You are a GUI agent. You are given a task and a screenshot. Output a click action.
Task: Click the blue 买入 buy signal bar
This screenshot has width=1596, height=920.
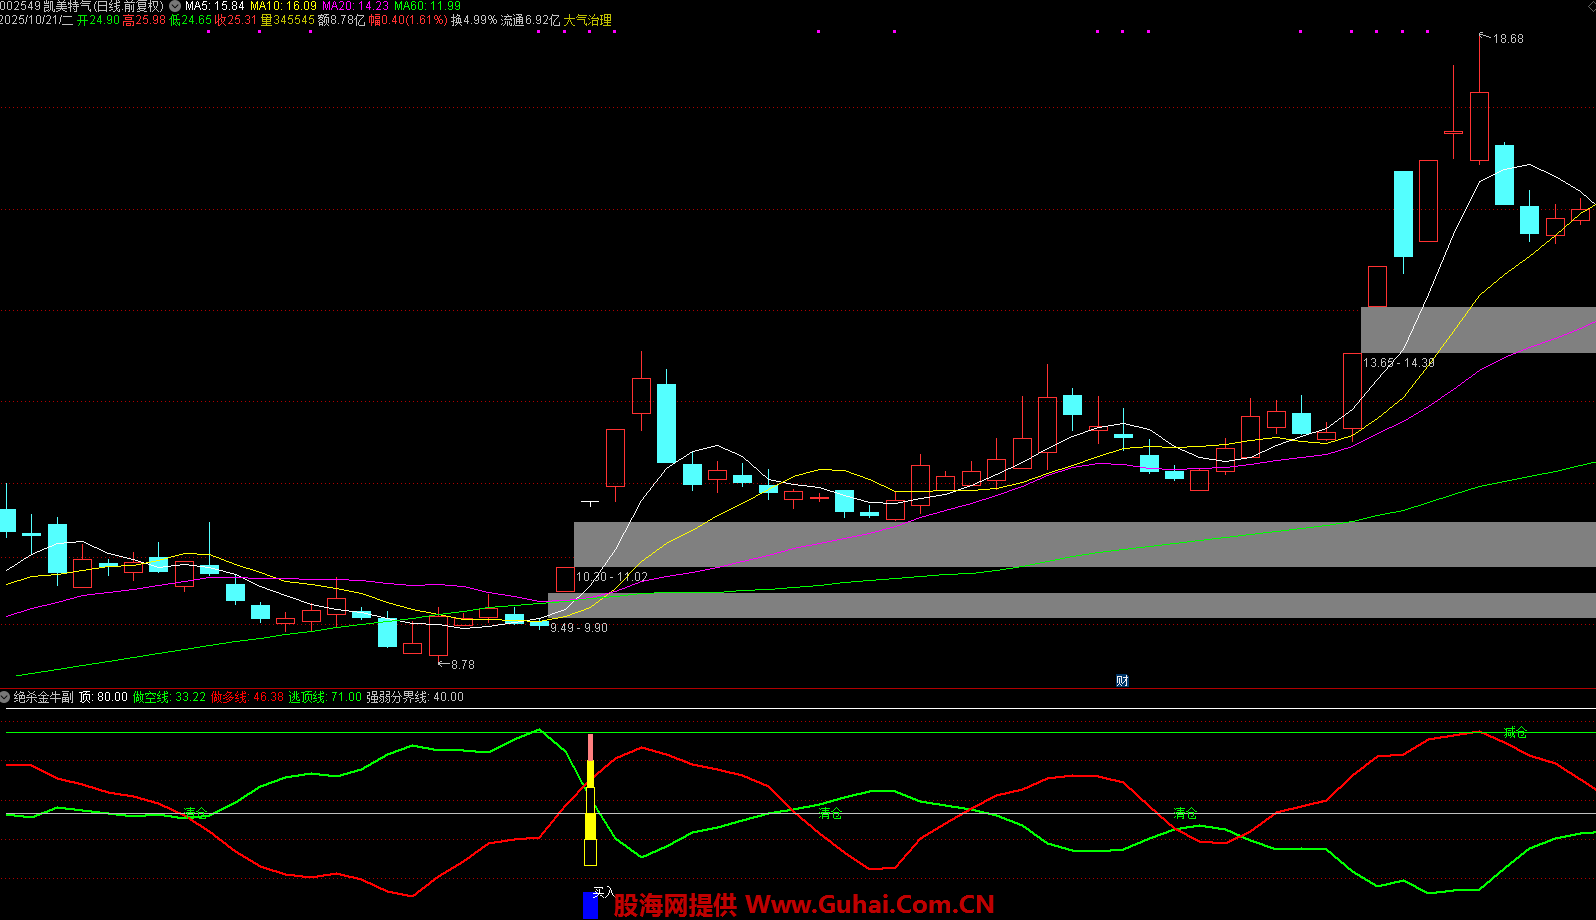click(x=590, y=905)
